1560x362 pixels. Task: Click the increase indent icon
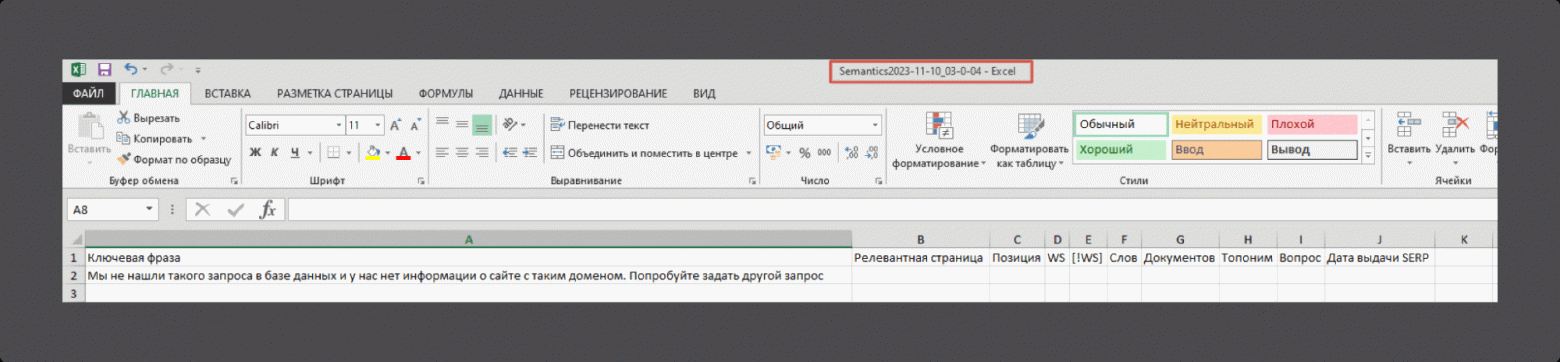tap(530, 153)
